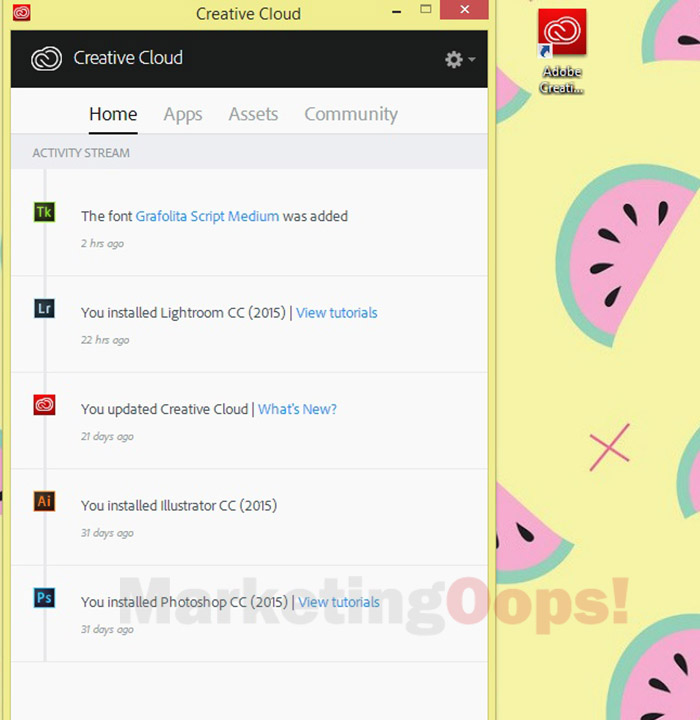The width and height of the screenshot is (700, 720).
Task: Click the "21 days ago" timestamp
Action: [107, 437]
